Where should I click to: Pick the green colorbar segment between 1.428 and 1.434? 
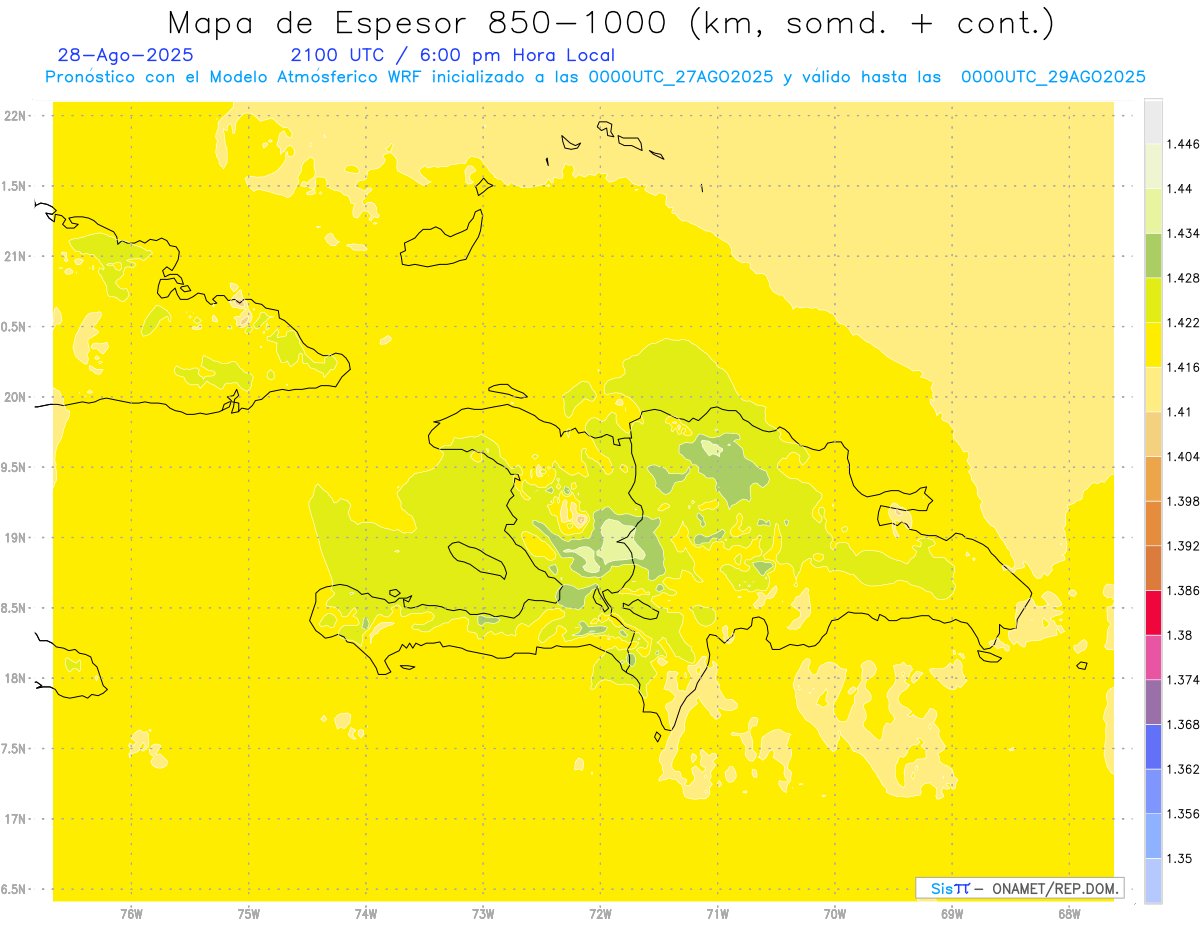pyautogui.click(x=1153, y=255)
